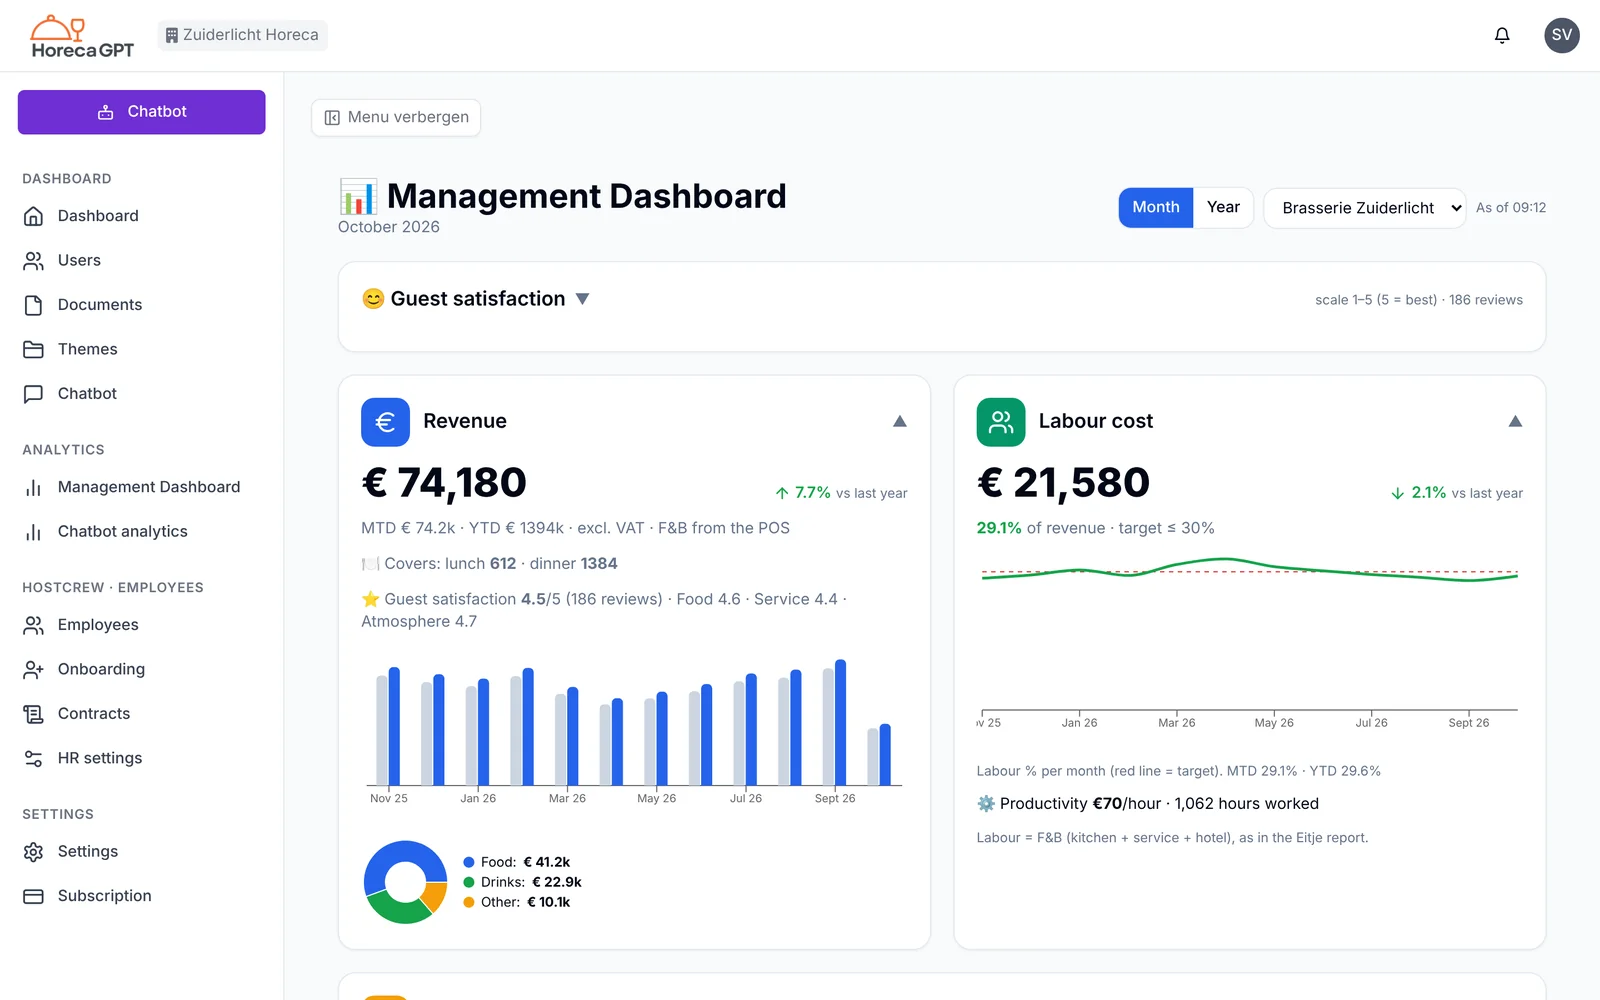Open the Zuiderlicht Horeca organization selector
Viewport: 1600px width, 1000px height.
pos(242,35)
